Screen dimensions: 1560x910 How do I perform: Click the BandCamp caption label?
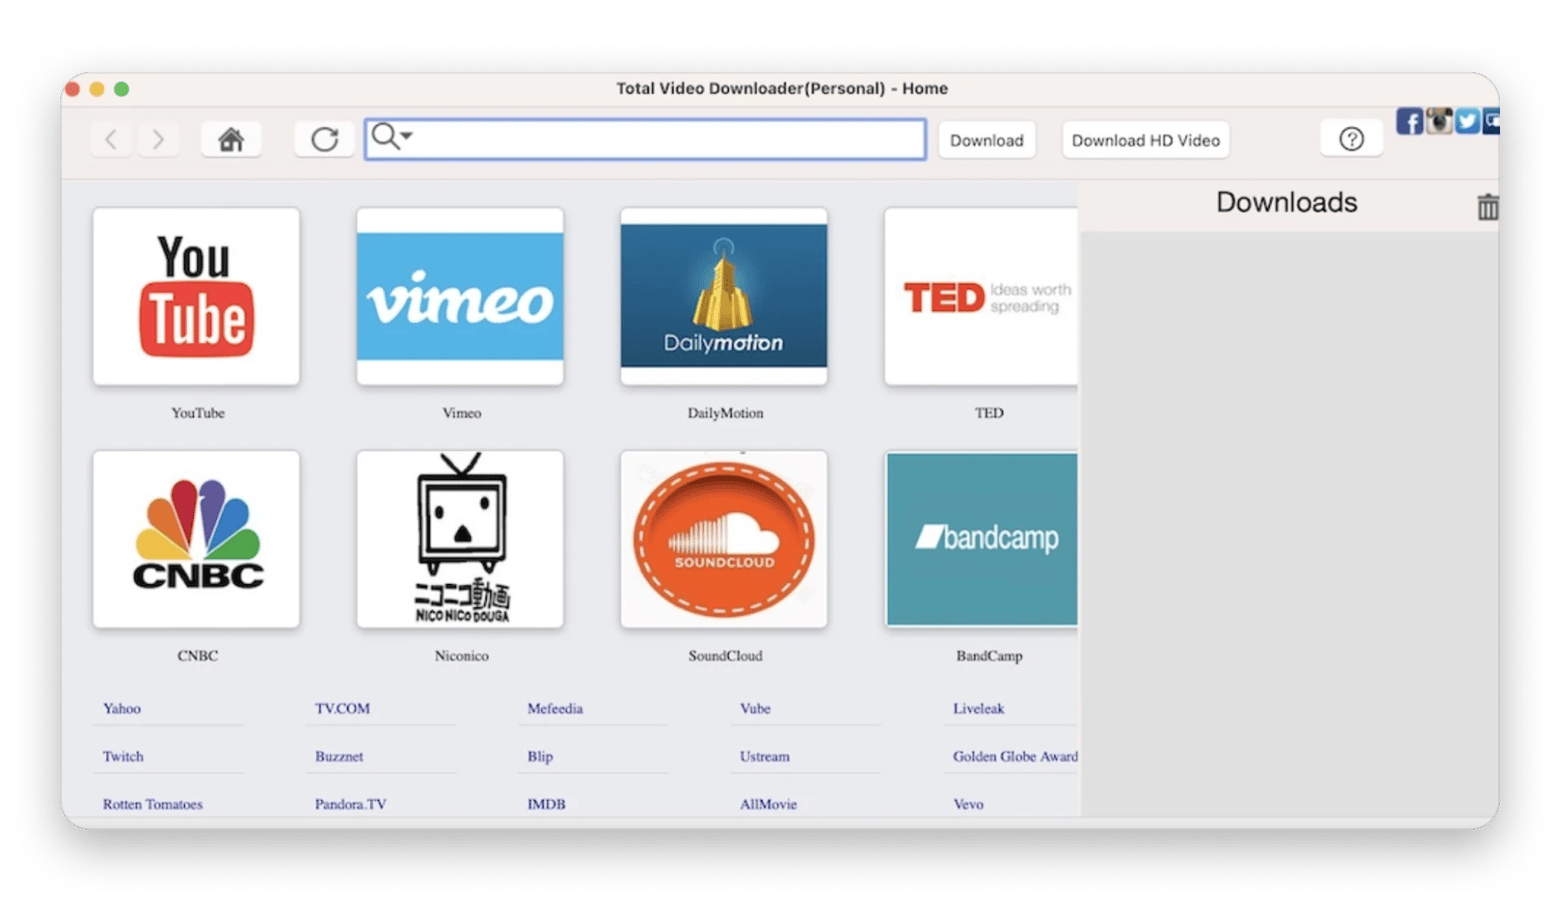[989, 656]
